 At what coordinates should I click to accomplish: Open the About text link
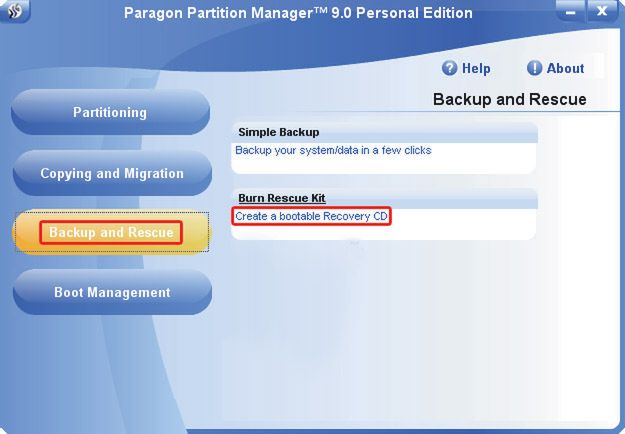coord(565,69)
